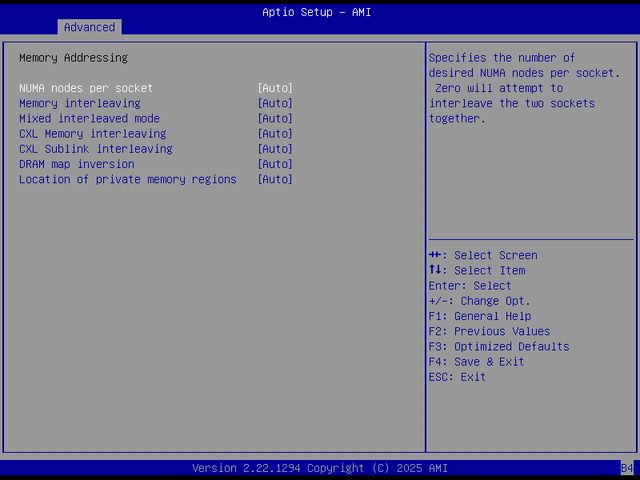Click the Memory Addressing heading
The height and width of the screenshot is (480, 640).
(73, 58)
